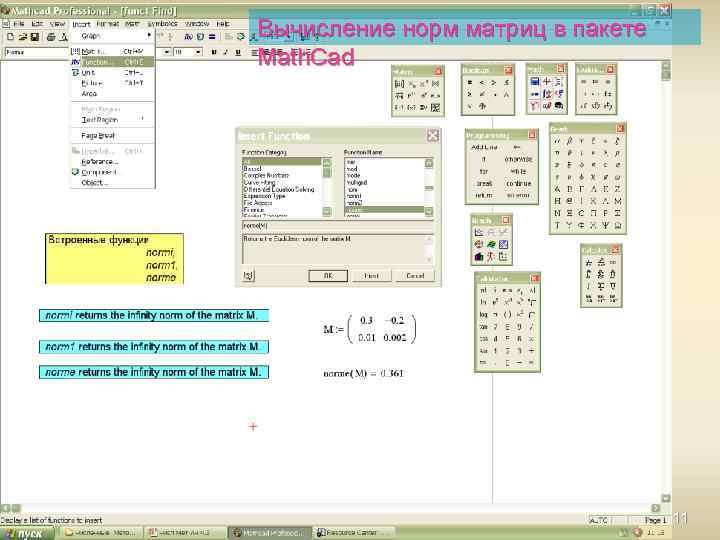Image resolution: width=720 pixels, height=540 pixels.
Task: Click capital Gamma in Greek palette
Action: (581, 189)
